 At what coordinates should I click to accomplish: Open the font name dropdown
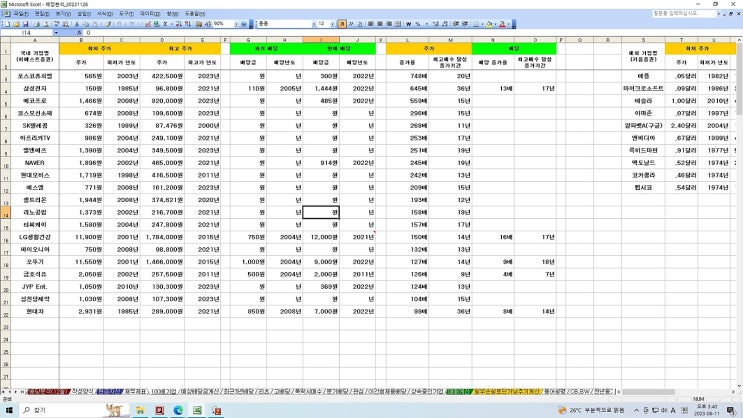(314, 24)
